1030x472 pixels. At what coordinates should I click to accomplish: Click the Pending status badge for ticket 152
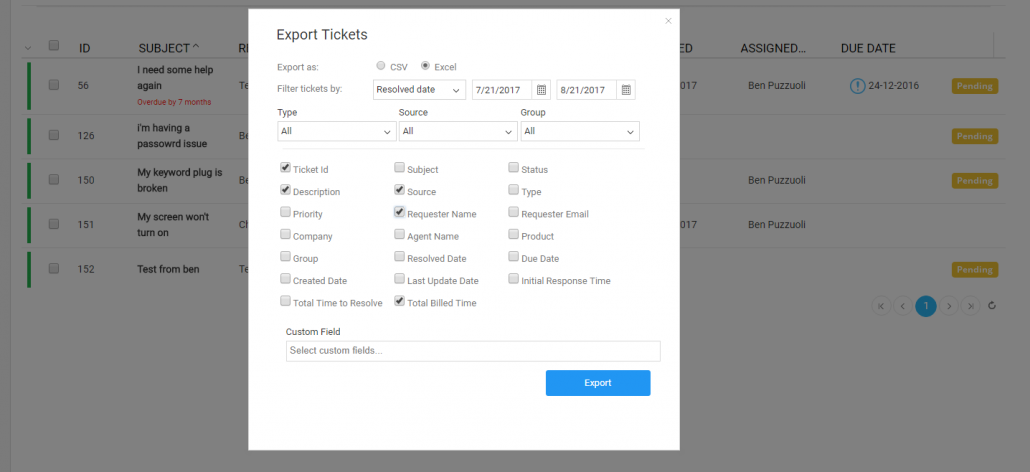click(975, 270)
